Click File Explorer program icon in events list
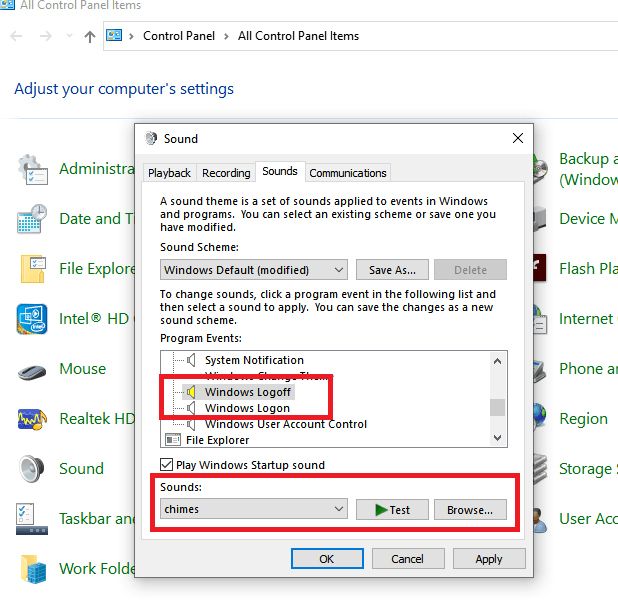 173,439
